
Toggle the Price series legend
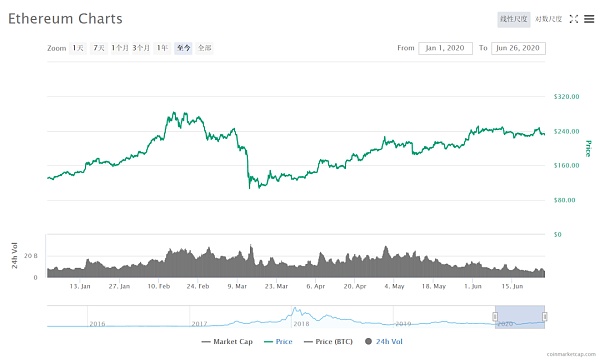click(x=278, y=341)
